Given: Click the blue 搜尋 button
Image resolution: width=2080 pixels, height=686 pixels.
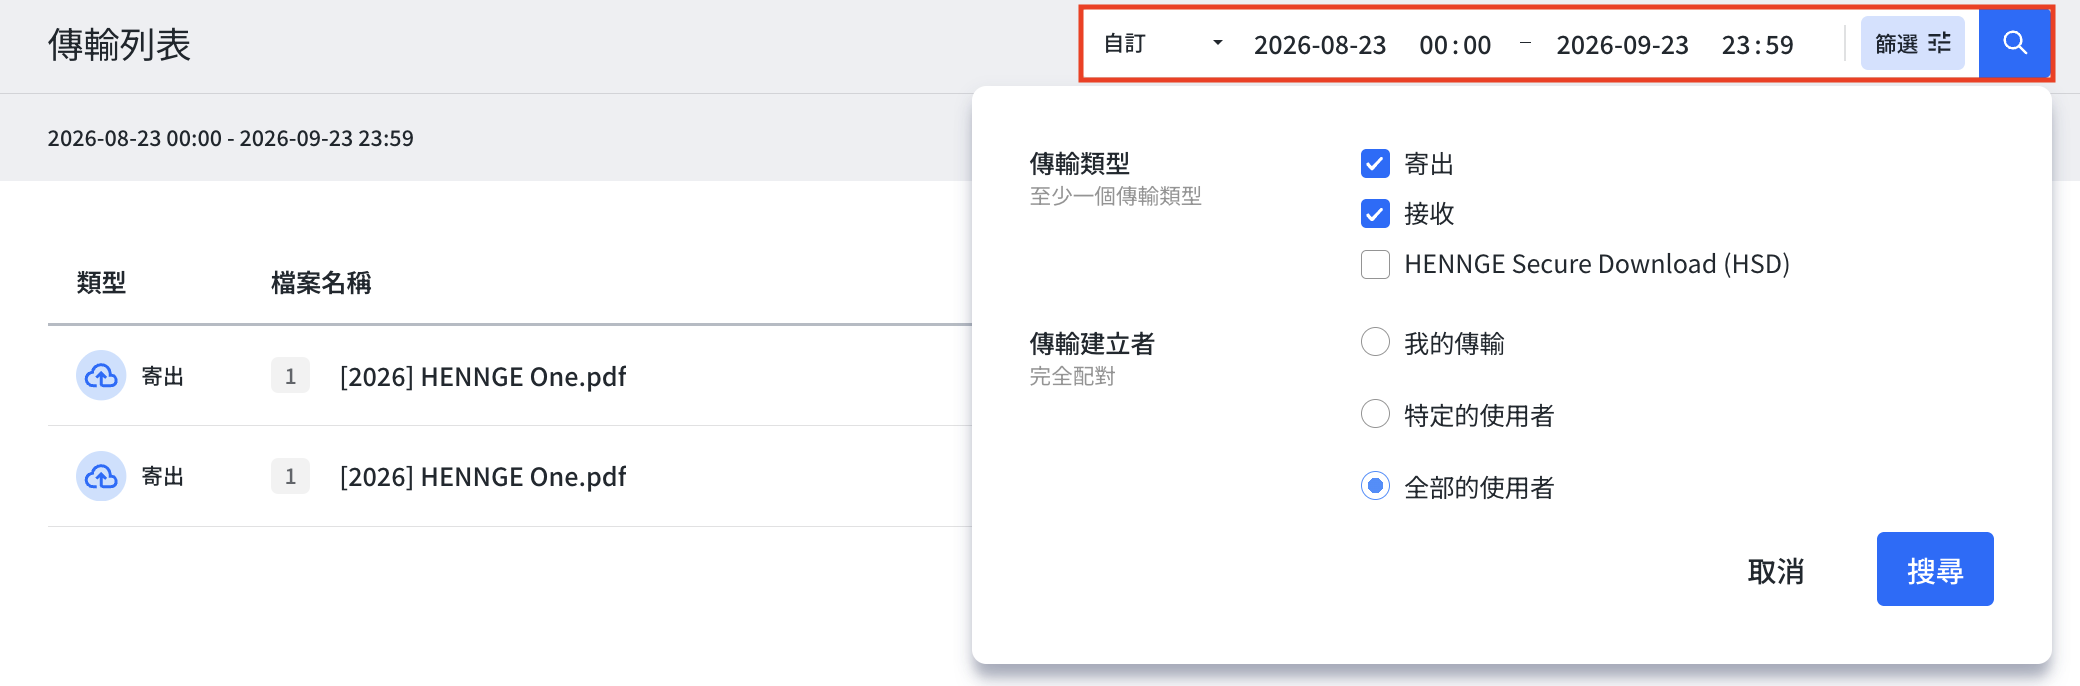Looking at the screenshot, I should pos(1935,569).
